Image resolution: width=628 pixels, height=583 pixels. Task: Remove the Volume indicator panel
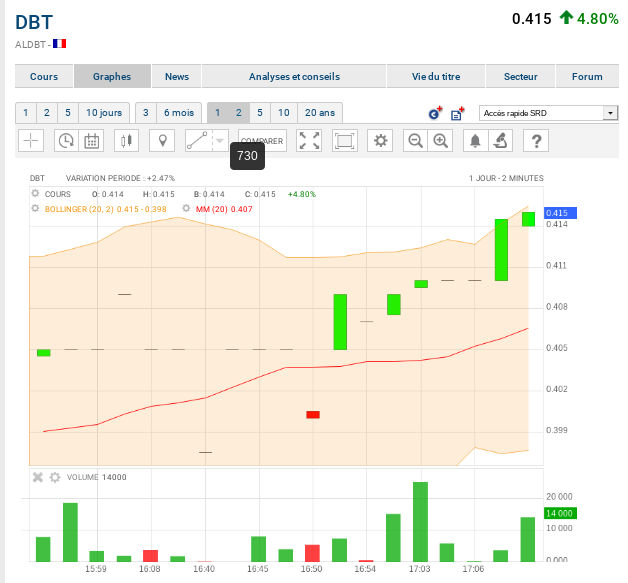click(38, 477)
